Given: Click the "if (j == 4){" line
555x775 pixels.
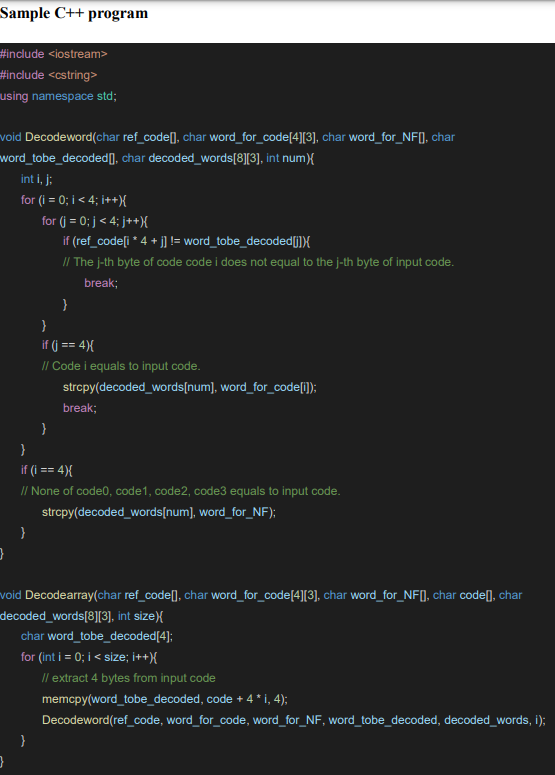Looking at the screenshot, I should [68, 345].
